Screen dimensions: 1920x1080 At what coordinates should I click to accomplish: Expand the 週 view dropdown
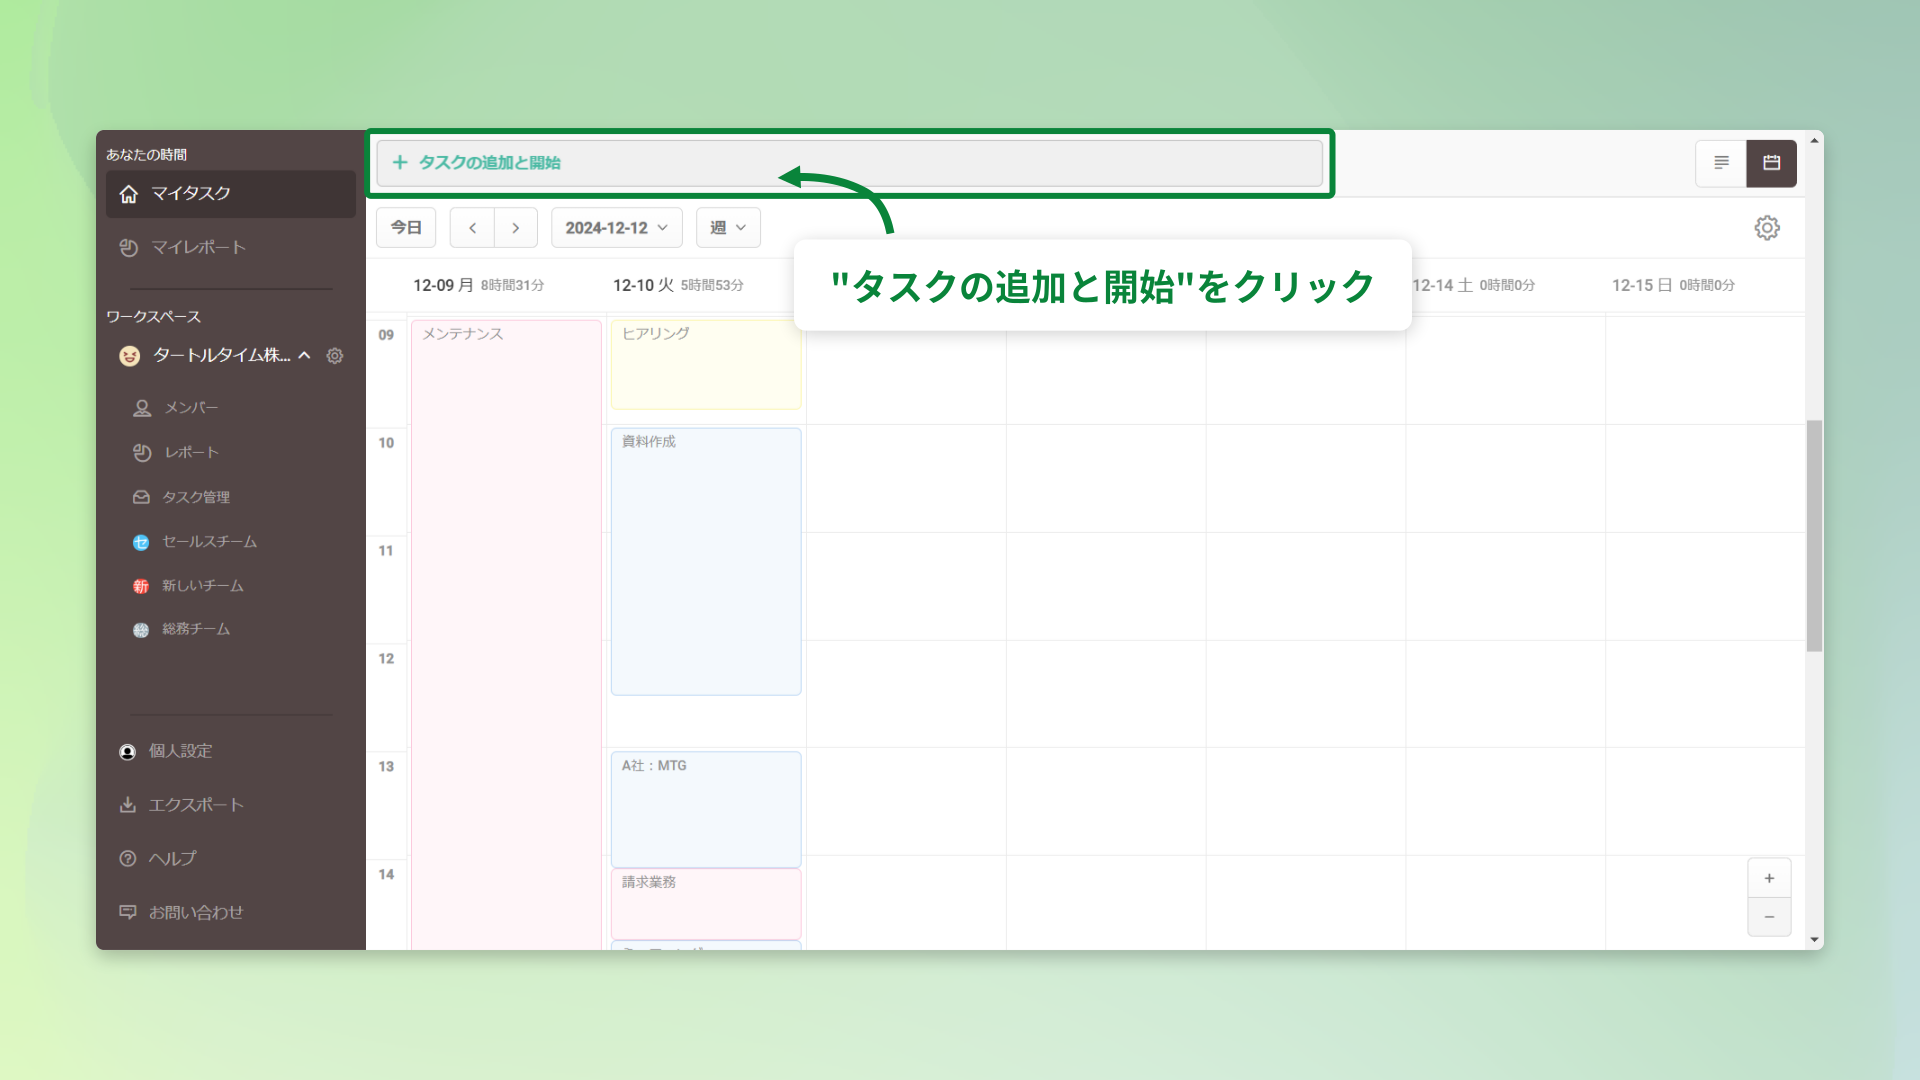[728, 227]
